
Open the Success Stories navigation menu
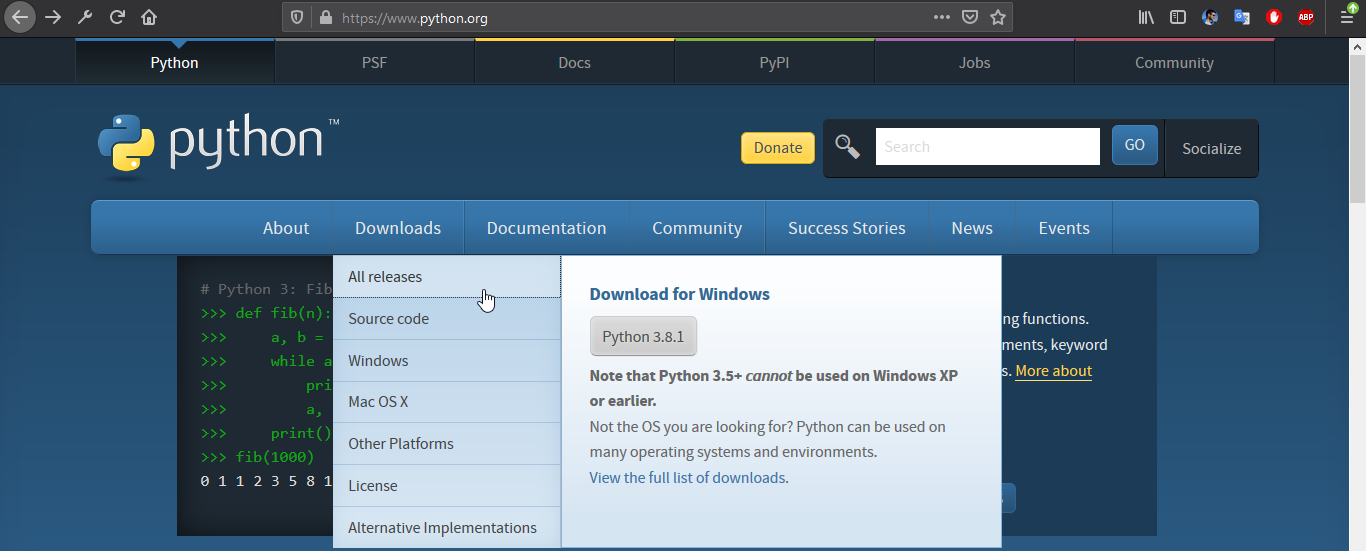[847, 228]
